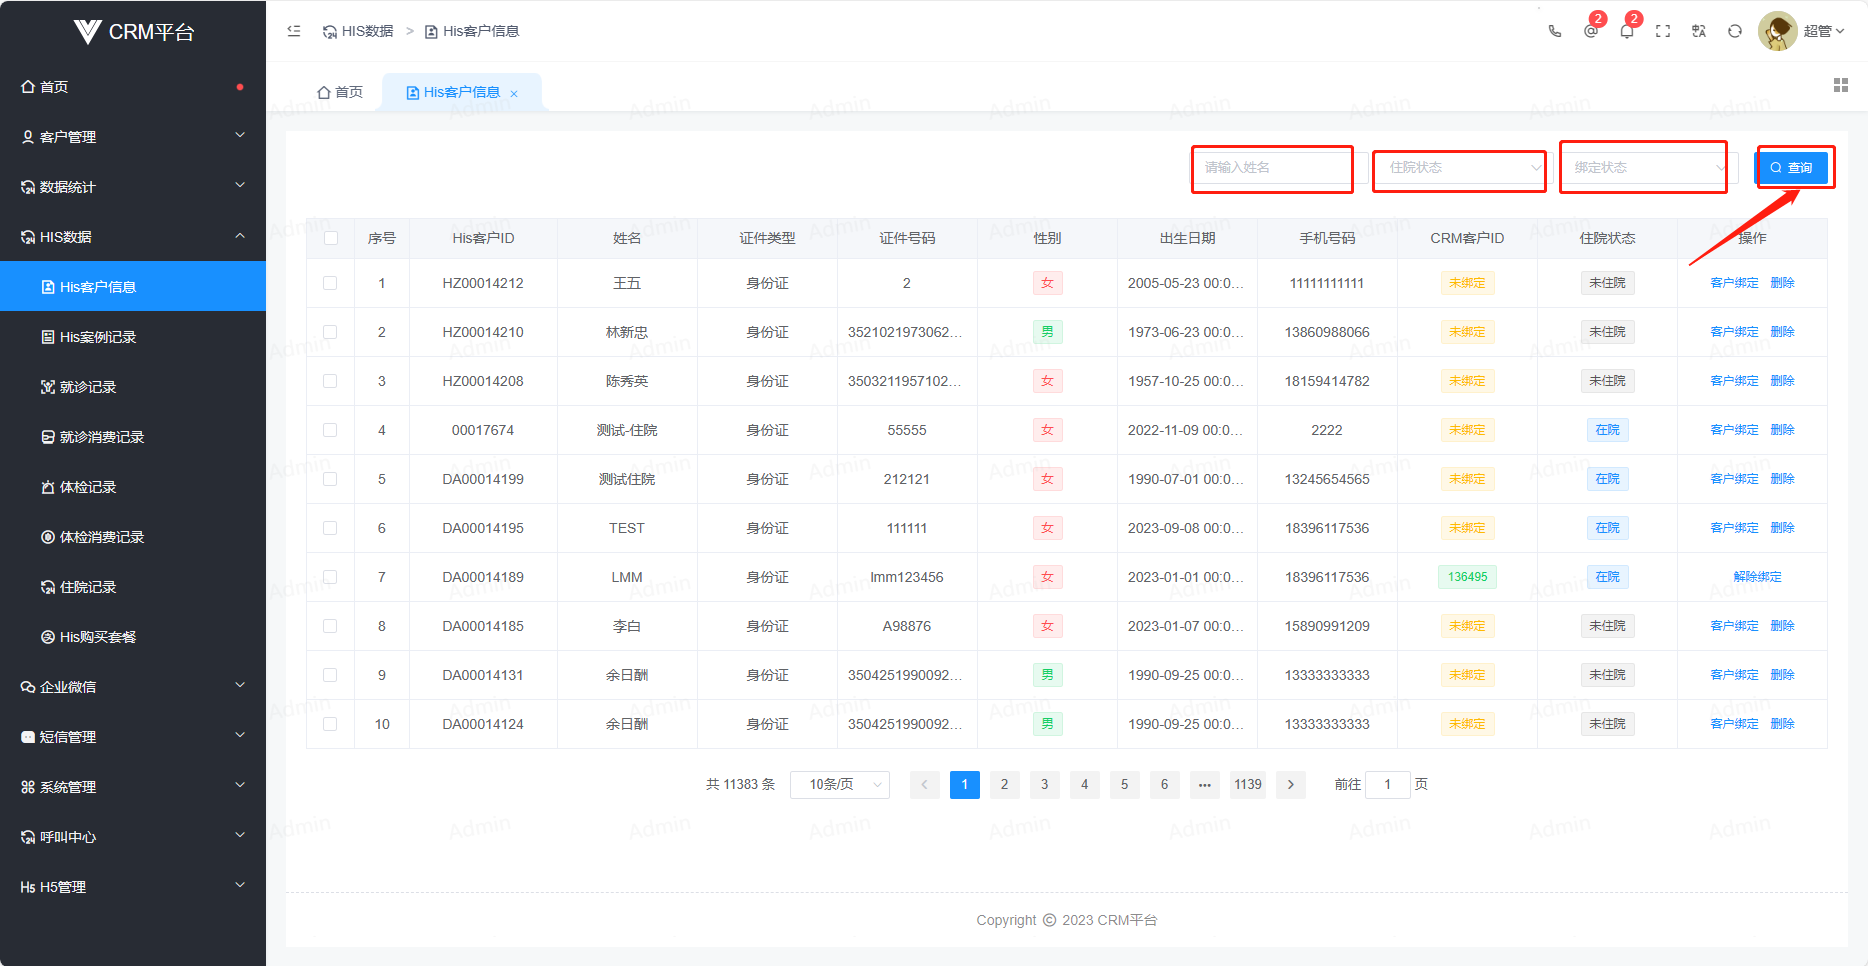
Task: Click 客户绑定 for 王五
Action: 1734,283
